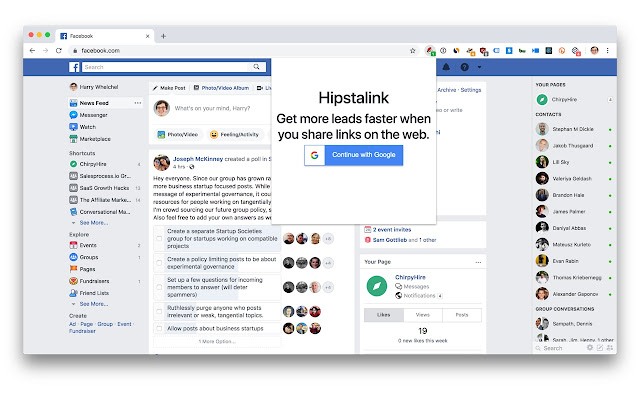Check the 'Create a separate Startup Societies' poll option
640x400 pixels.
(159, 238)
